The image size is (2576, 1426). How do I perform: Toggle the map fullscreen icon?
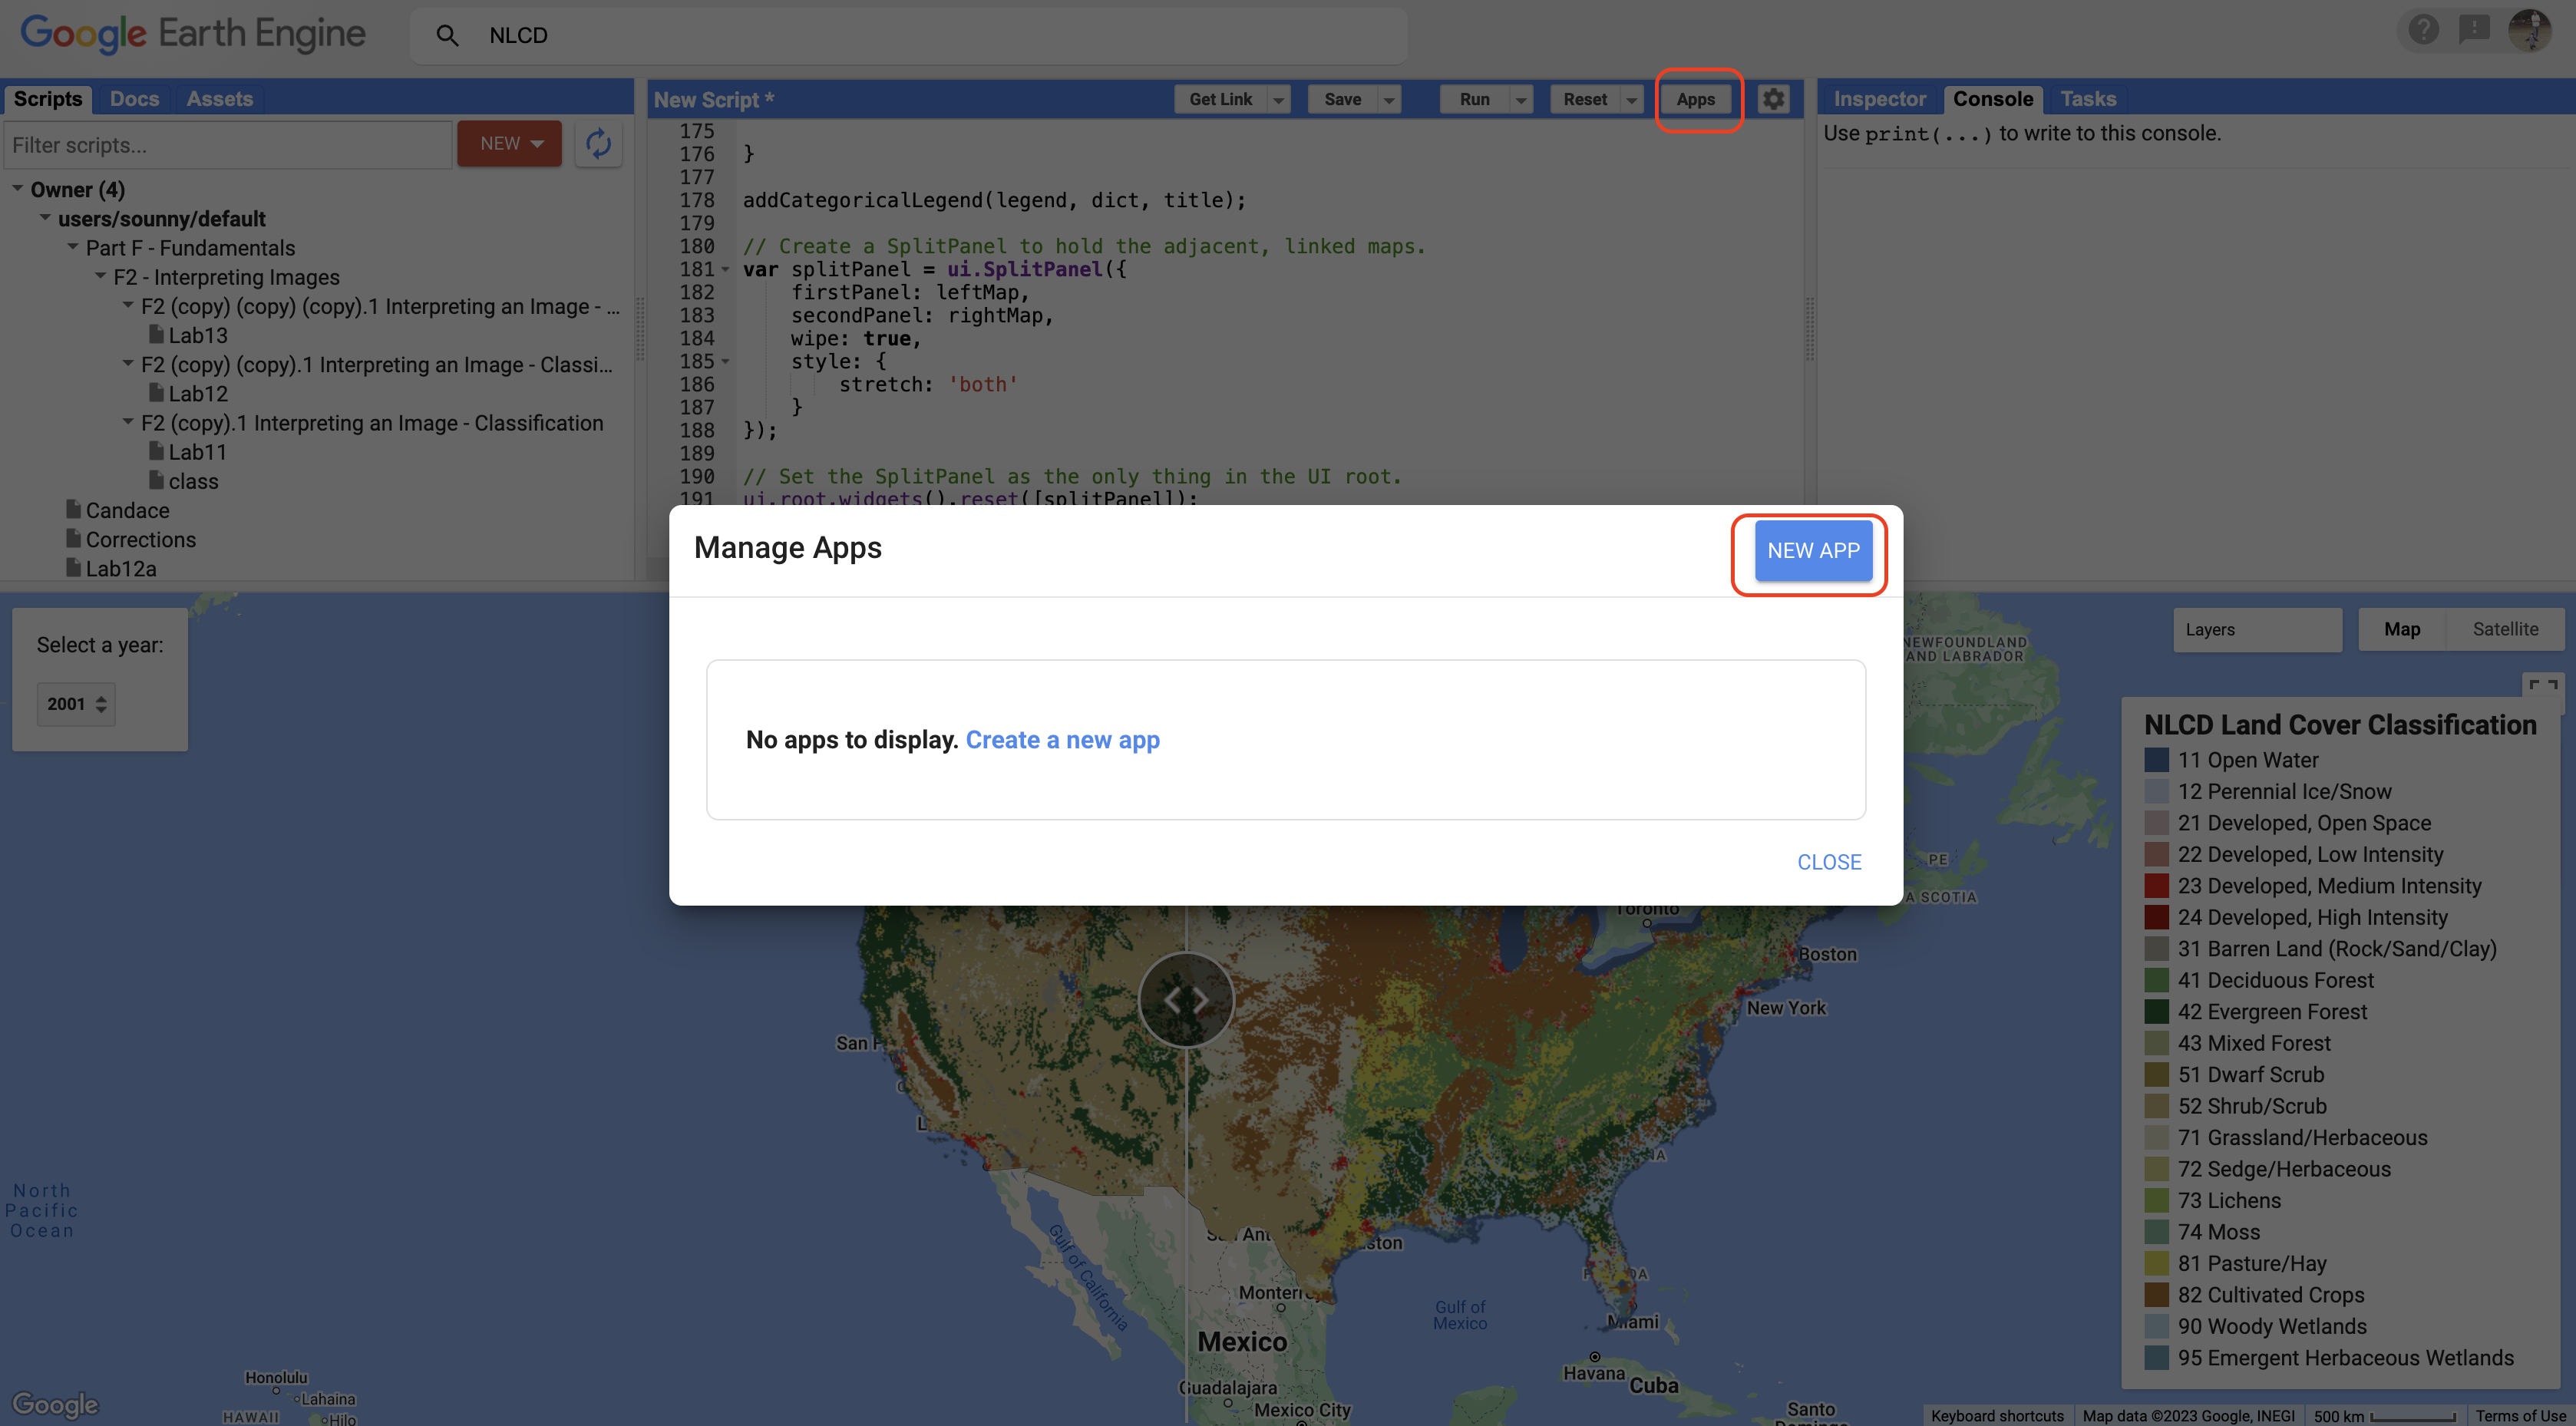[x=2543, y=686]
